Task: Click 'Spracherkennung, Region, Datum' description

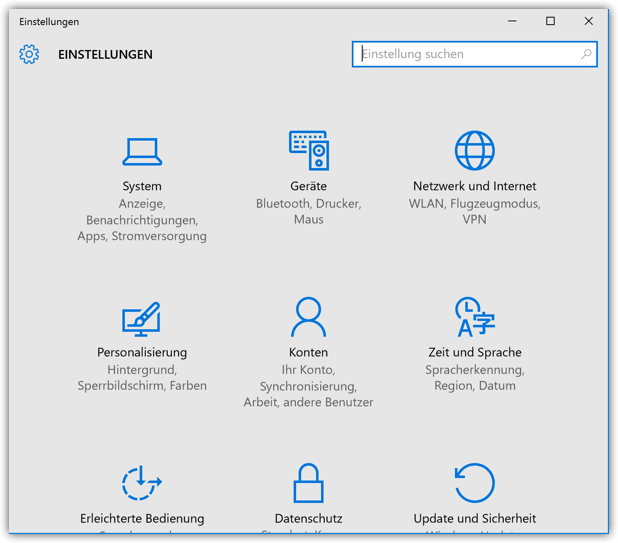Action: (x=475, y=378)
